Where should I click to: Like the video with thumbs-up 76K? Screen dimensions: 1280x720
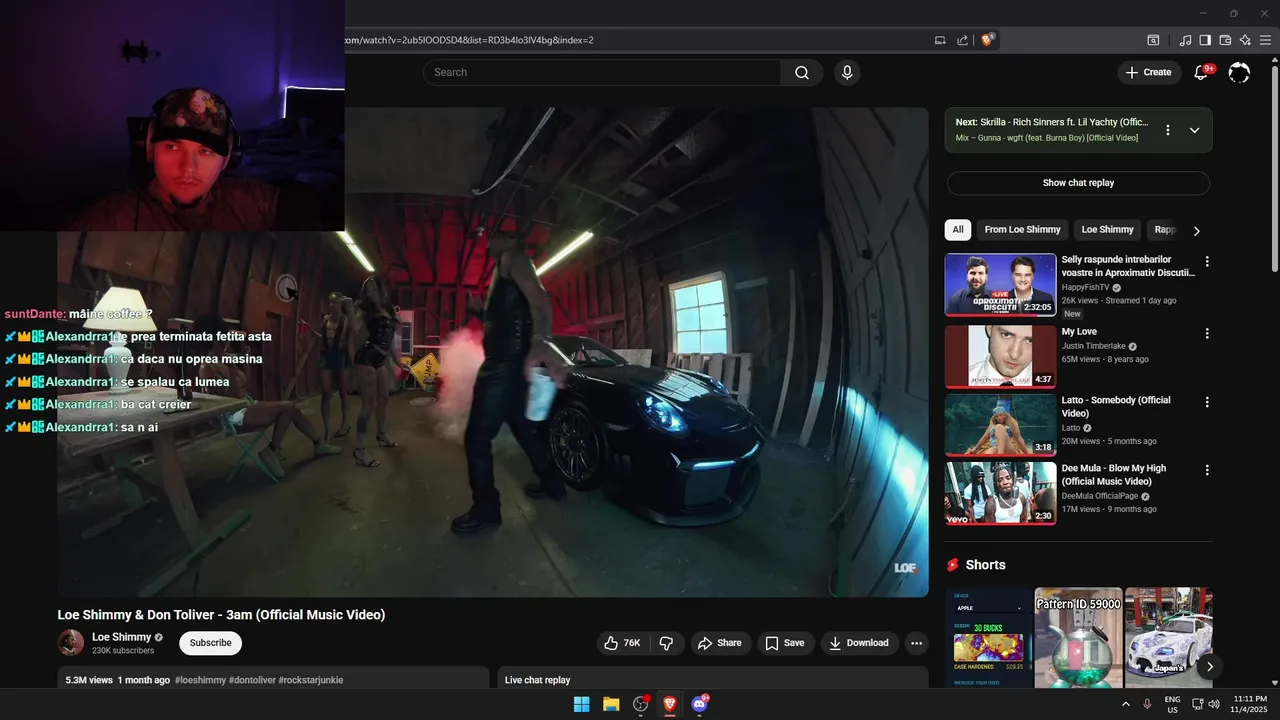click(x=622, y=643)
